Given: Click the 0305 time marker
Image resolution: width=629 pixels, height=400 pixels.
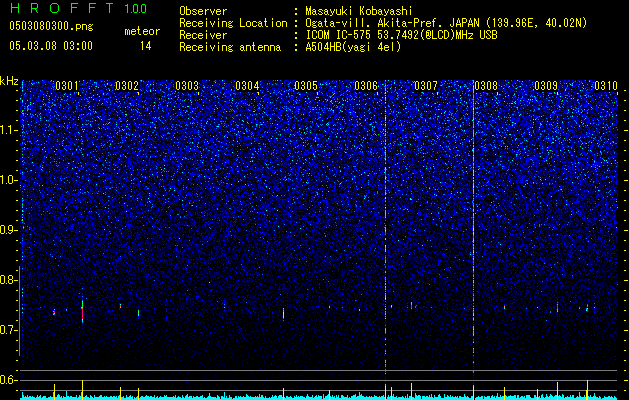Looking at the screenshot, I should 306,86.
